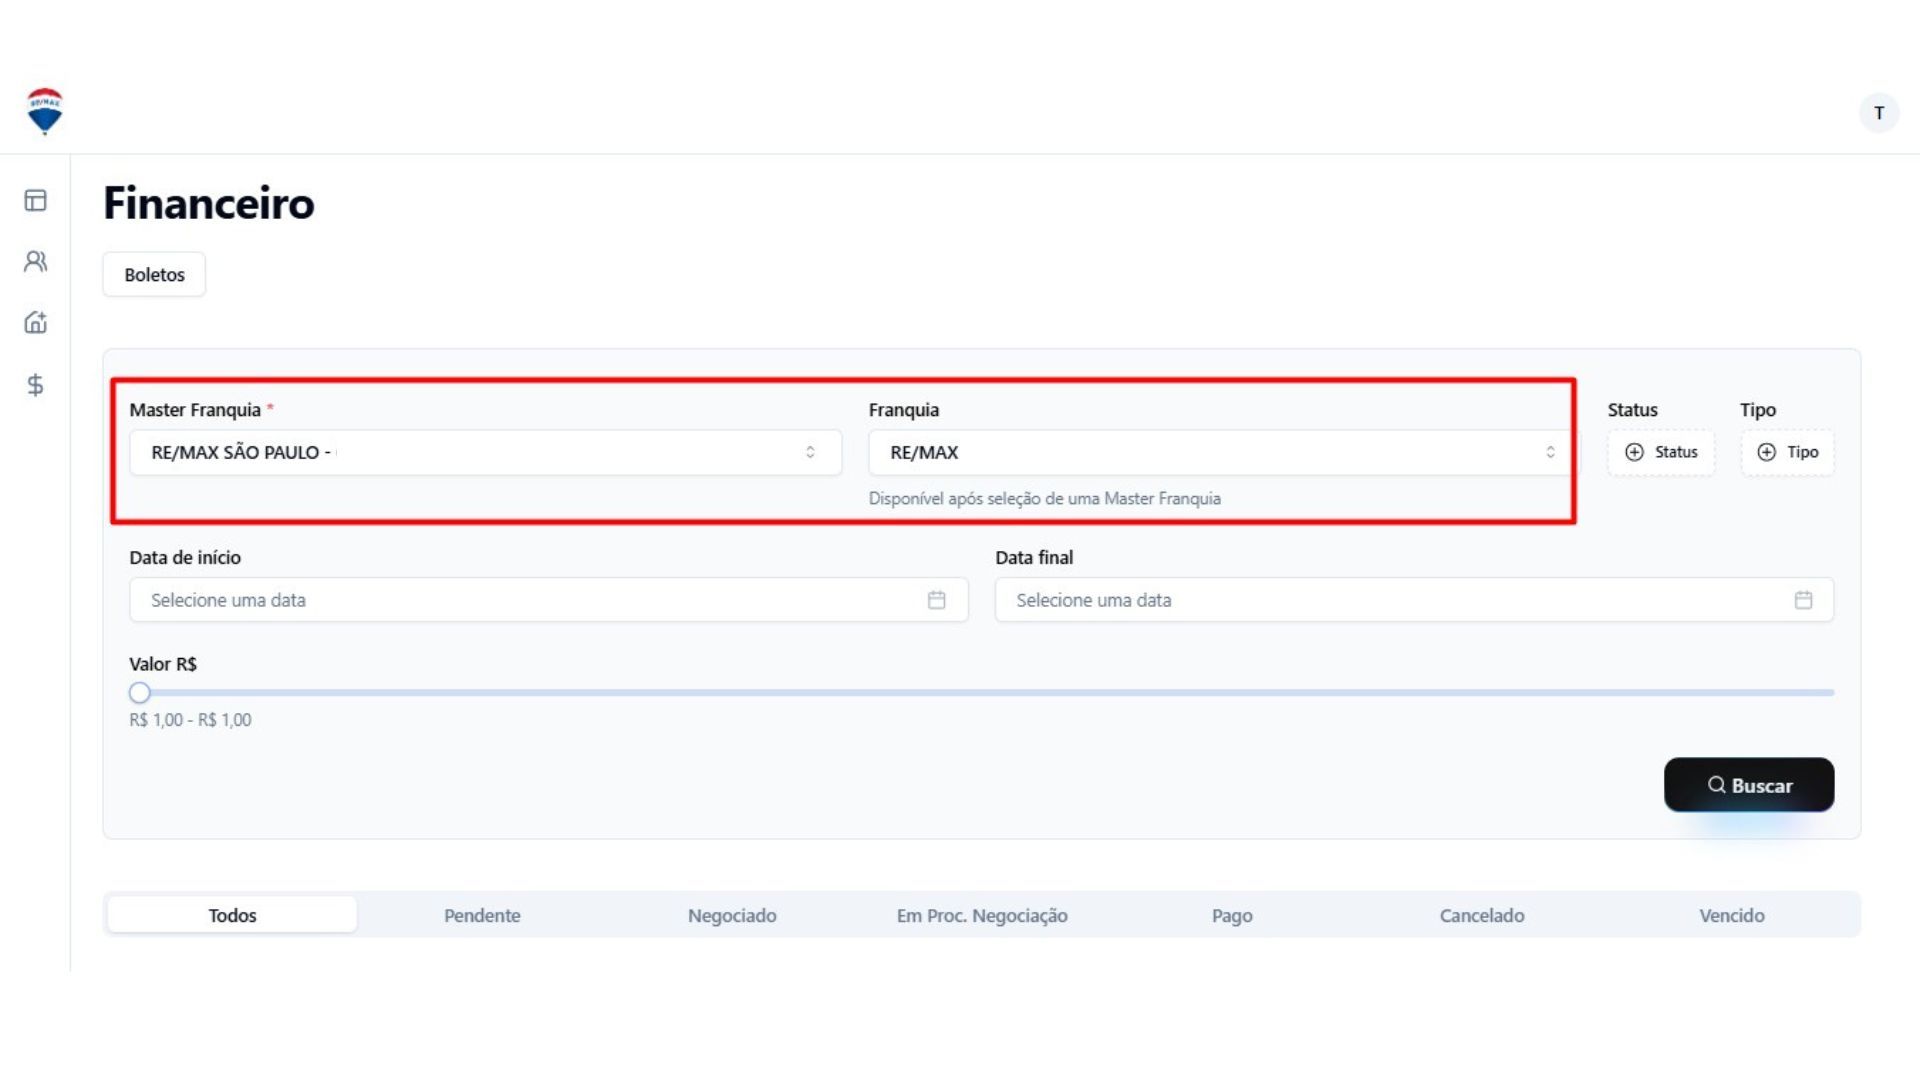This screenshot has height=1080, width=1920.
Task: Click the 'R$ 1,00 - R$ 1,00' value text
Action: click(x=190, y=720)
